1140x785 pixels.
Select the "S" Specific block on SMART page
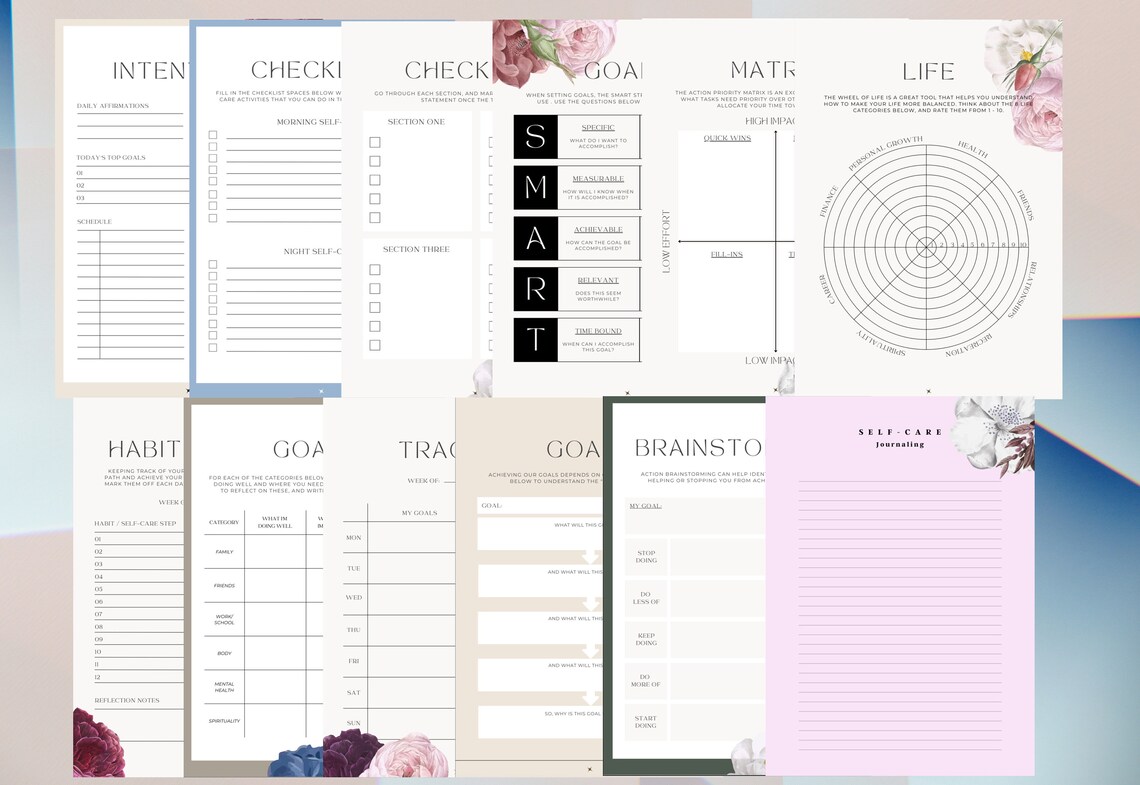point(533,136)
